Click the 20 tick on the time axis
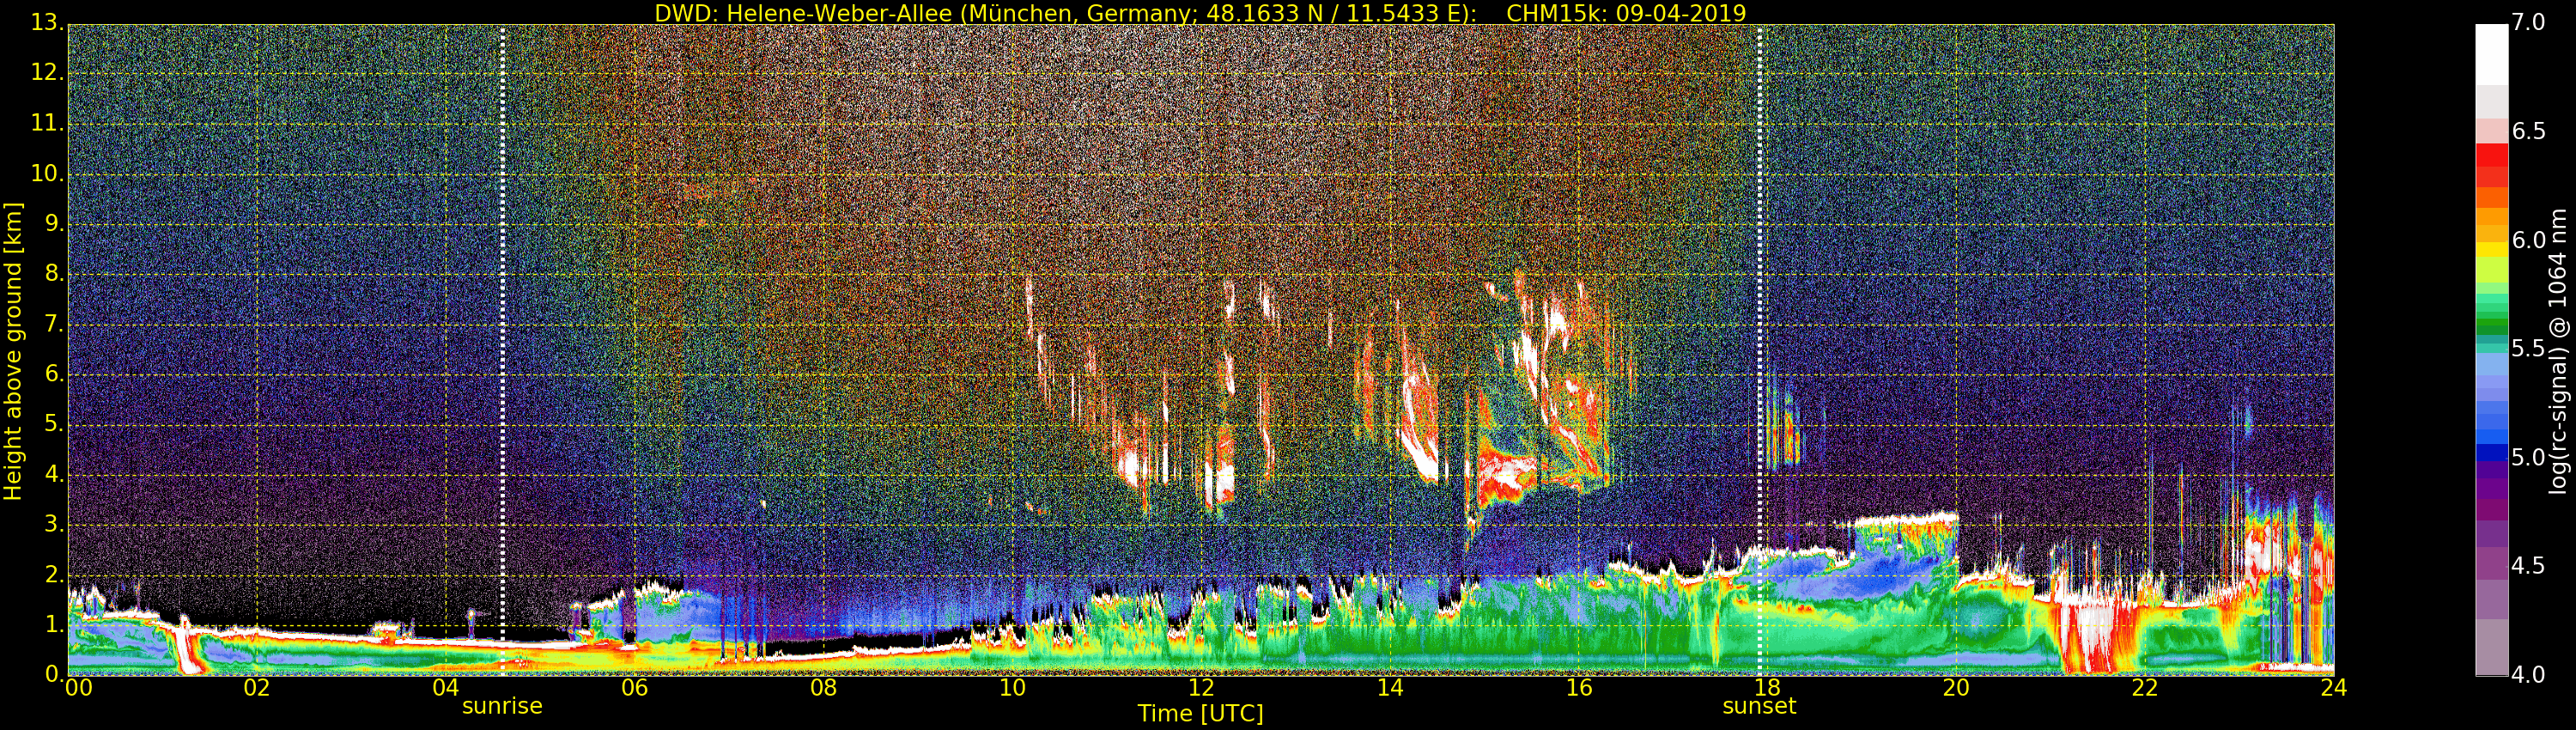2576x730 pixels. [x=1957, y=687]
